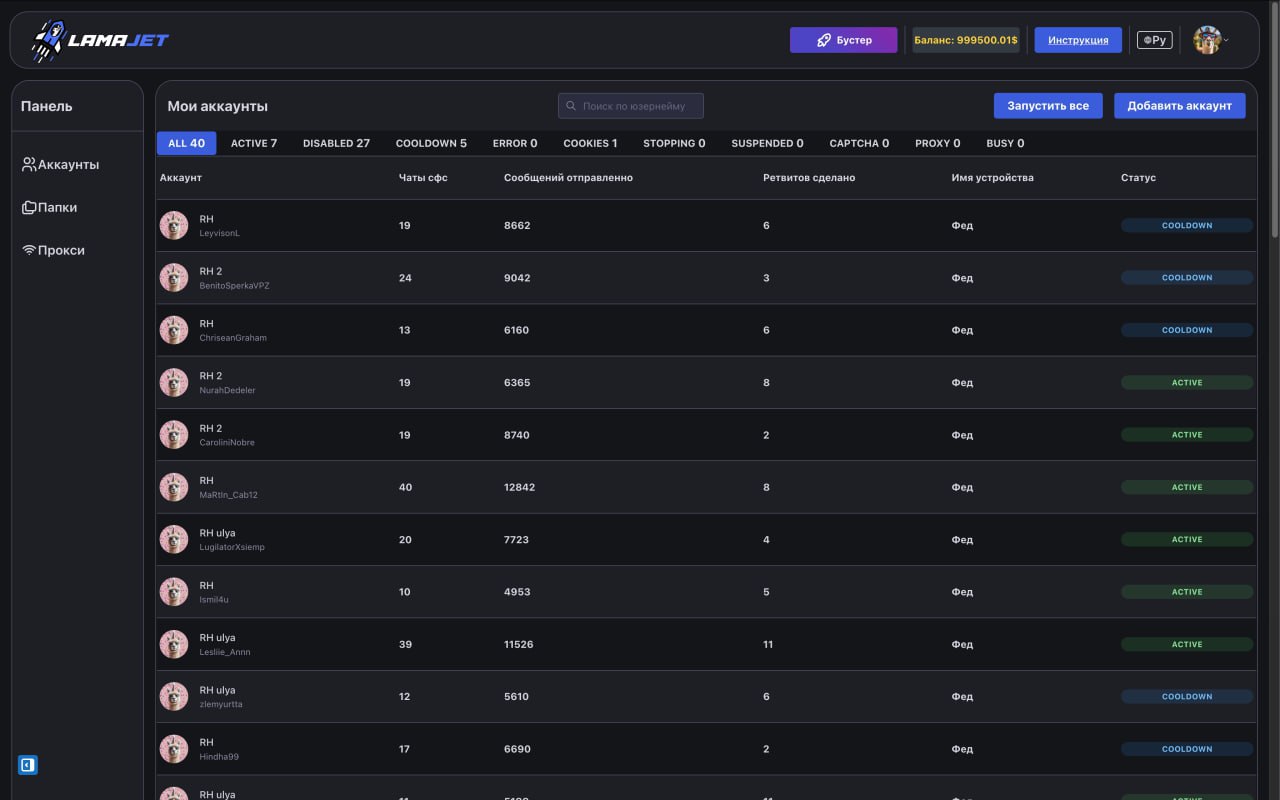
Task: Click the ACTIVE status of MaRtIn_Cab12
Action: pyautogui.click(x=1187, y=487)
